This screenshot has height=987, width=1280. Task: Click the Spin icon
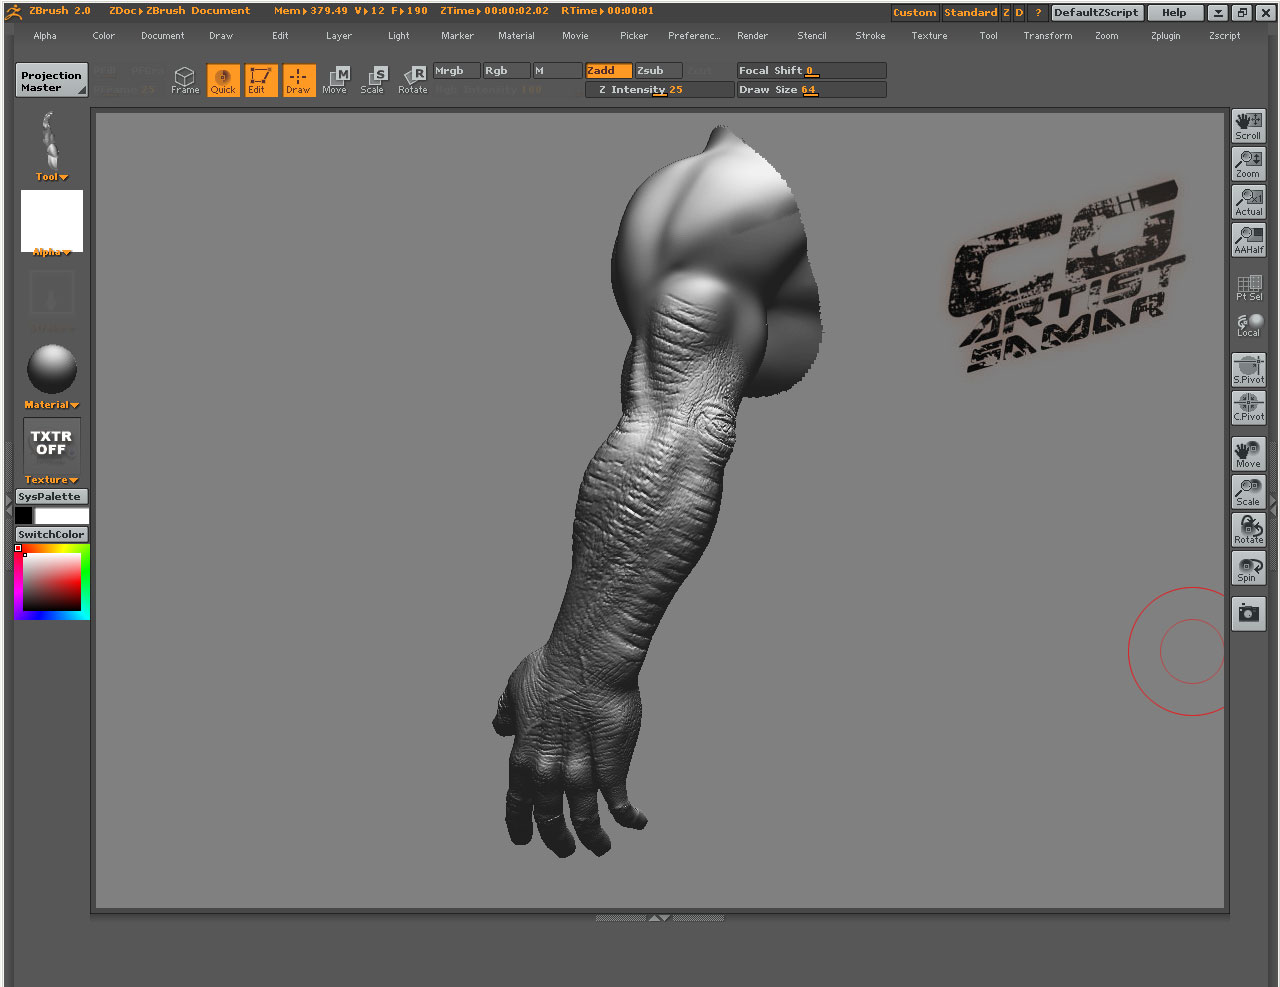coord(1248,567)
